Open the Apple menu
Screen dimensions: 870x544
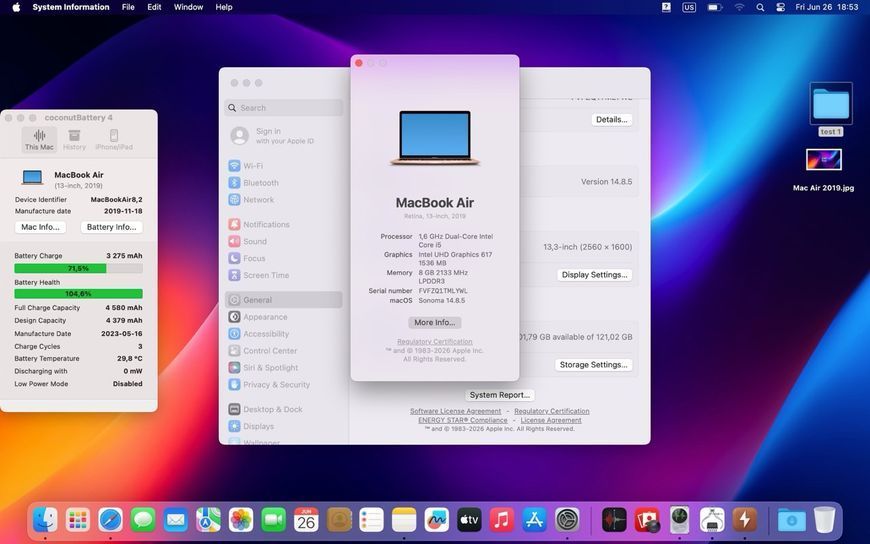16,7
